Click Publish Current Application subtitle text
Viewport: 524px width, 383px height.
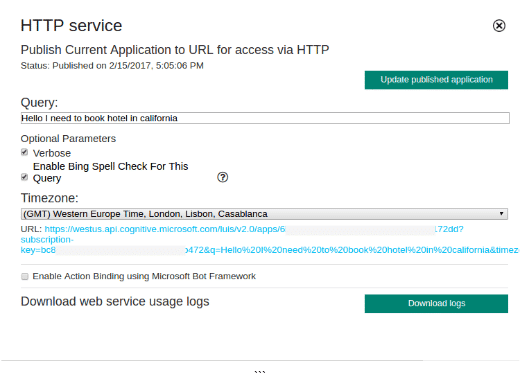point(175,50)
